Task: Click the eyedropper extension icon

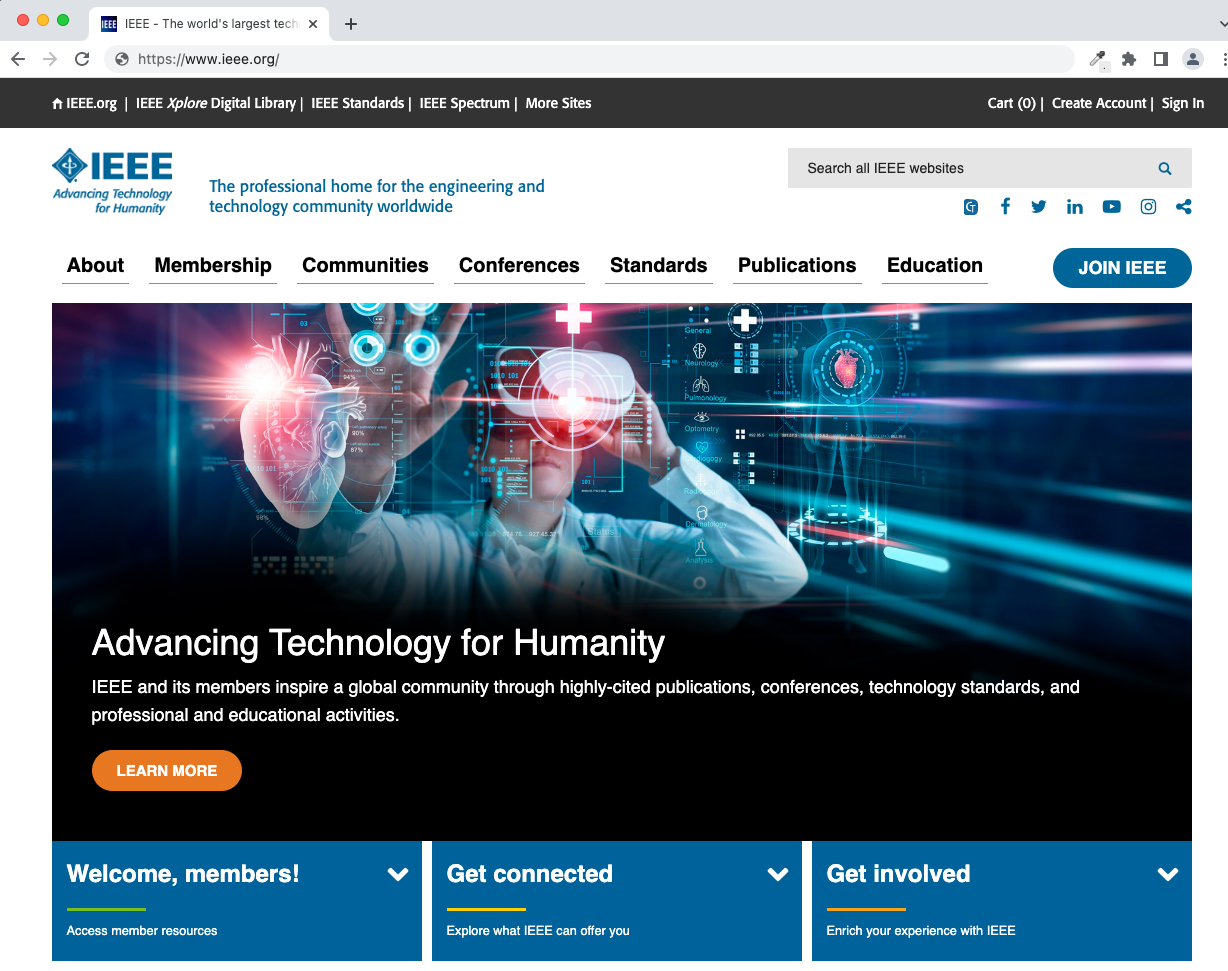Action: coord(1097,59)
